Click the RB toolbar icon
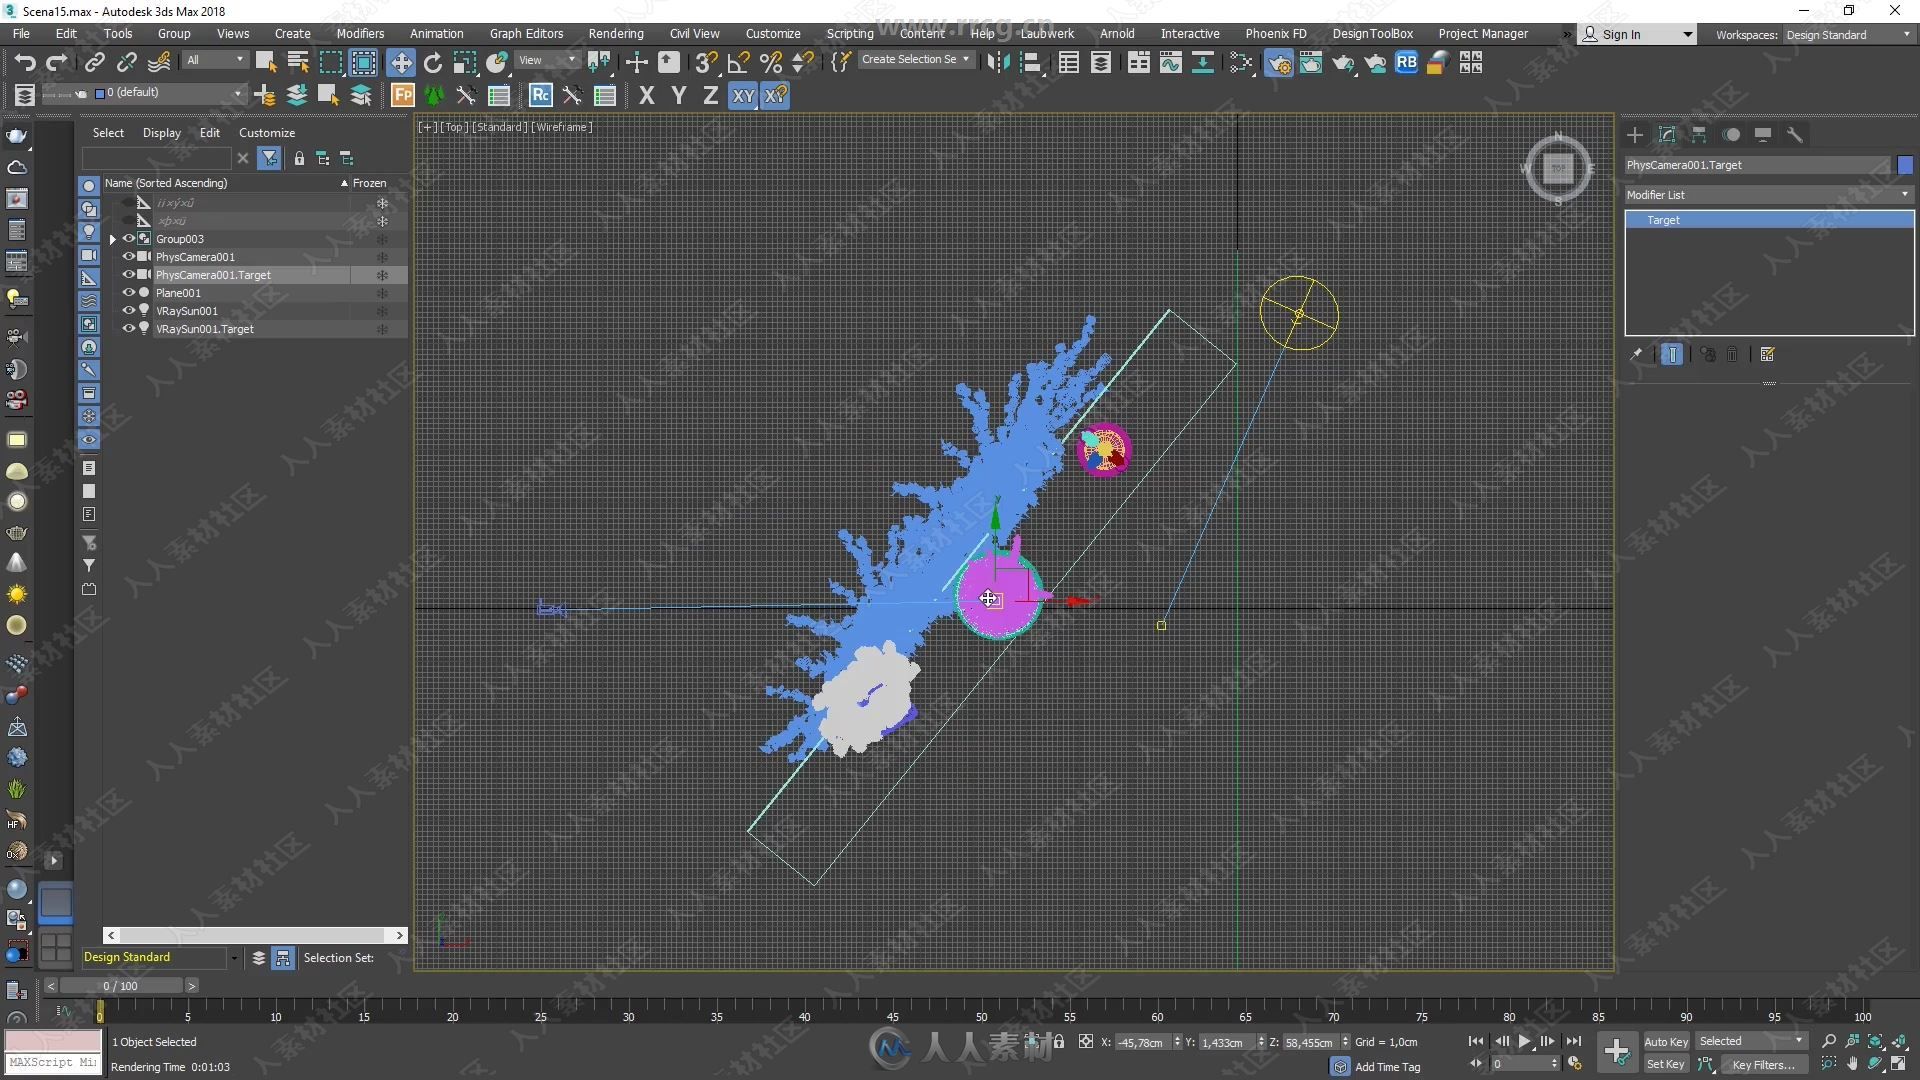This screenshot has width=1920, height=1080. coord(1406,62)
